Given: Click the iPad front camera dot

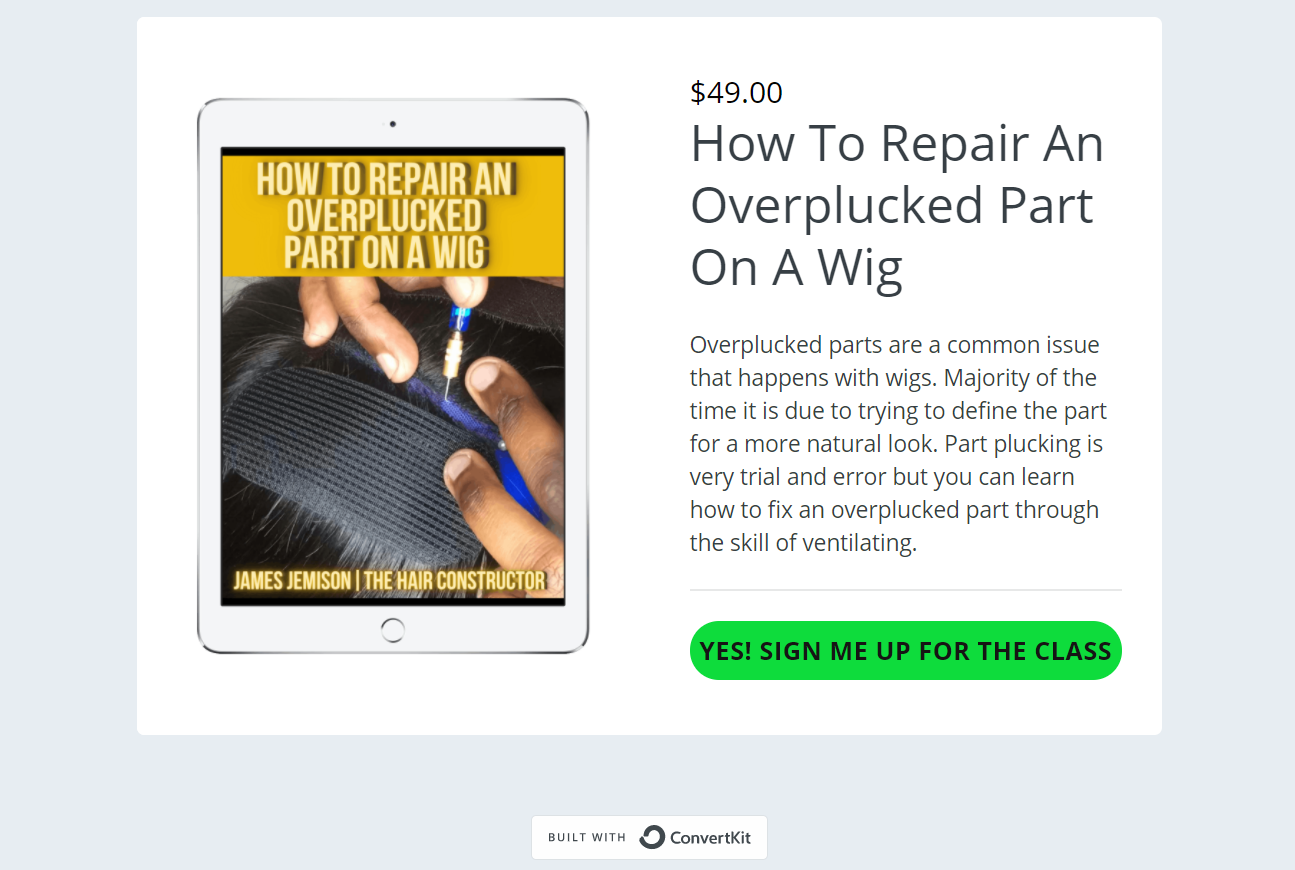Looking at the screenshot, I should (x=393, y=124).
